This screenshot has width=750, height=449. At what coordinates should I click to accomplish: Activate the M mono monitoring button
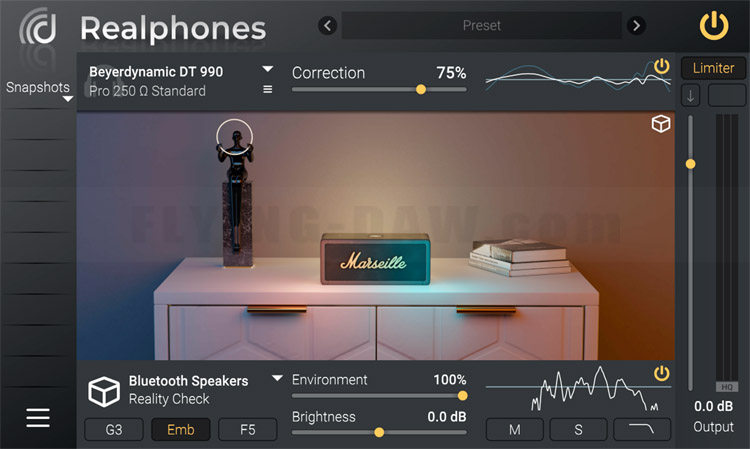(515, 429)
